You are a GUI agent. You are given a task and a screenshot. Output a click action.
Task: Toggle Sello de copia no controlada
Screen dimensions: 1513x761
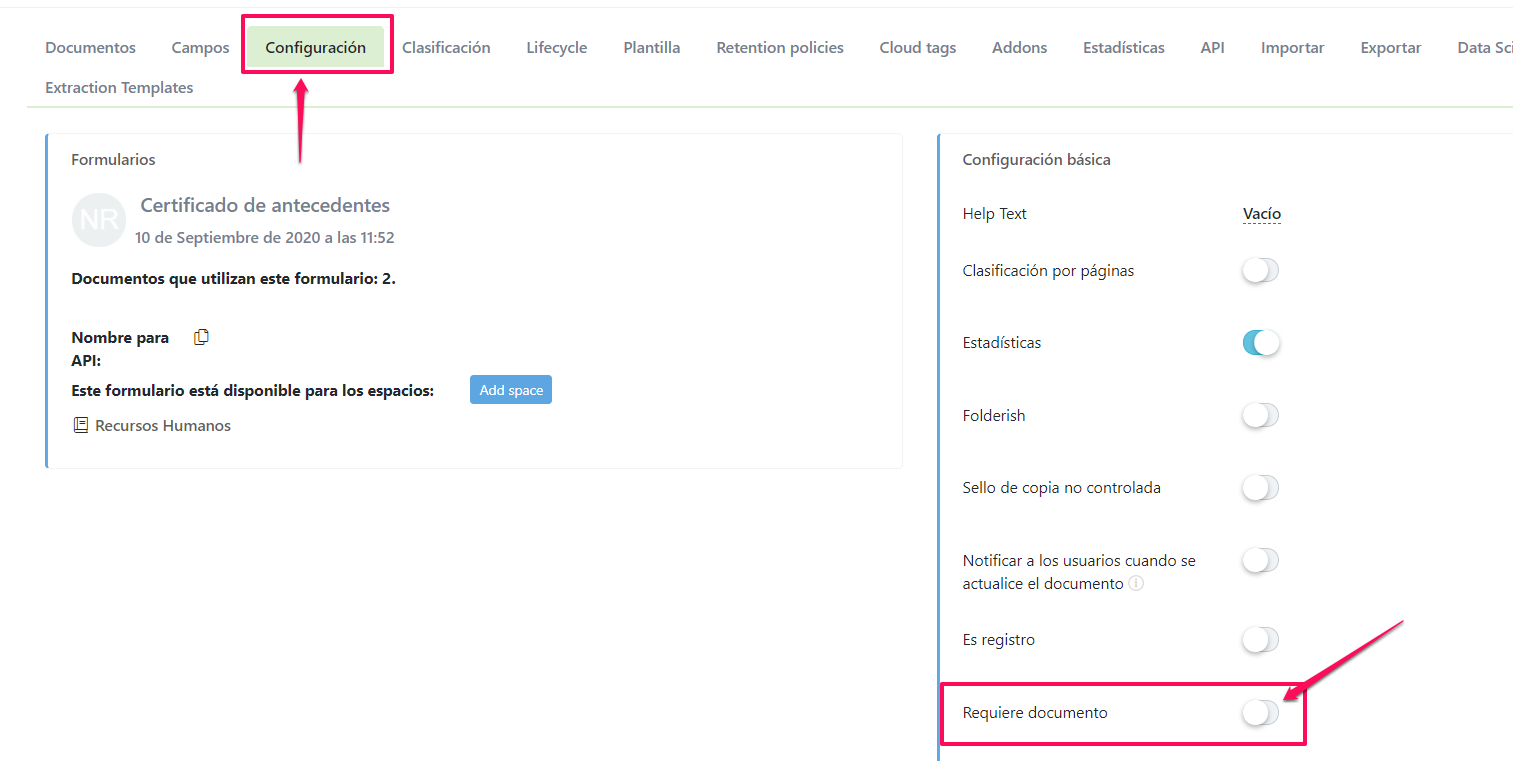pyautogui.click(x=1260, y=488)
